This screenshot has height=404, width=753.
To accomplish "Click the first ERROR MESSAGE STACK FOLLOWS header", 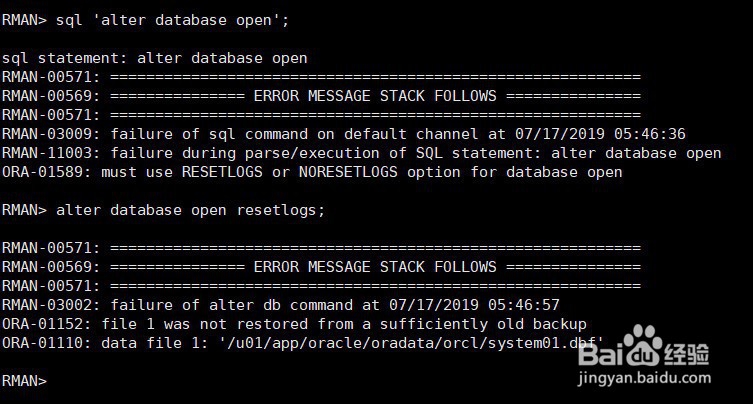I will pos(375,96).
